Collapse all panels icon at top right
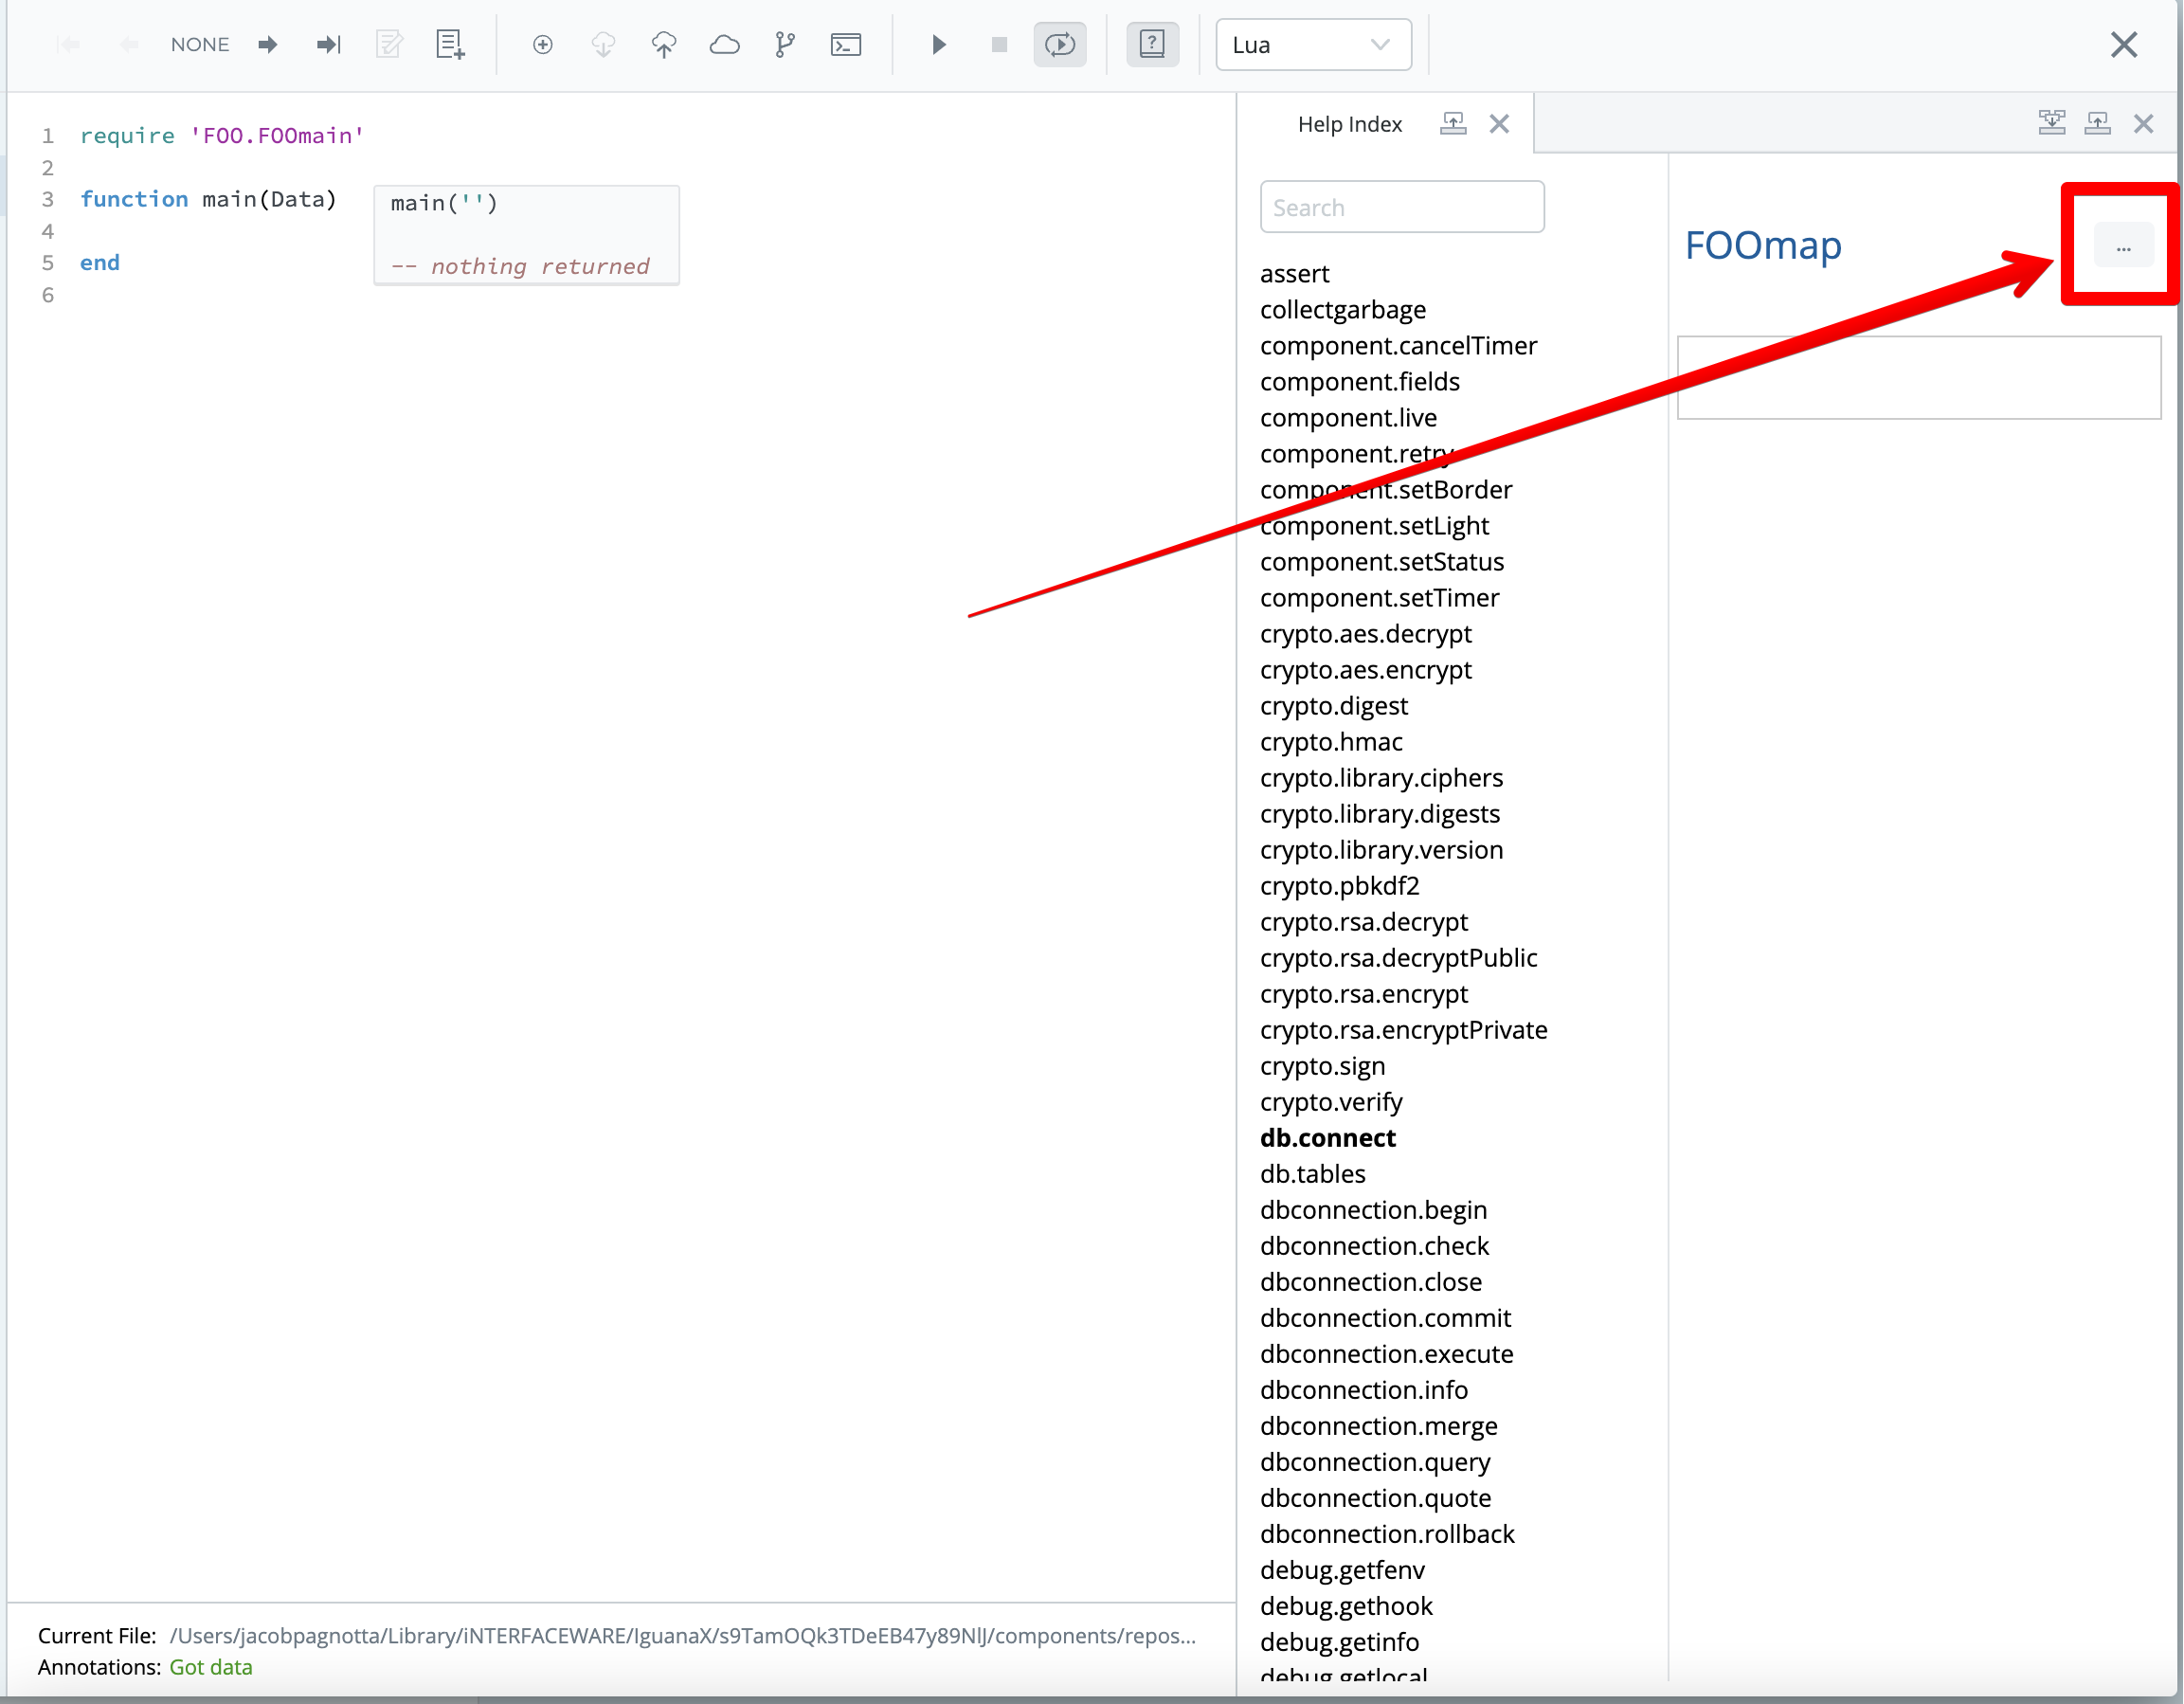This screenshot has width=2184, height=1704. pyautogui.click(x=2051, y=123)
